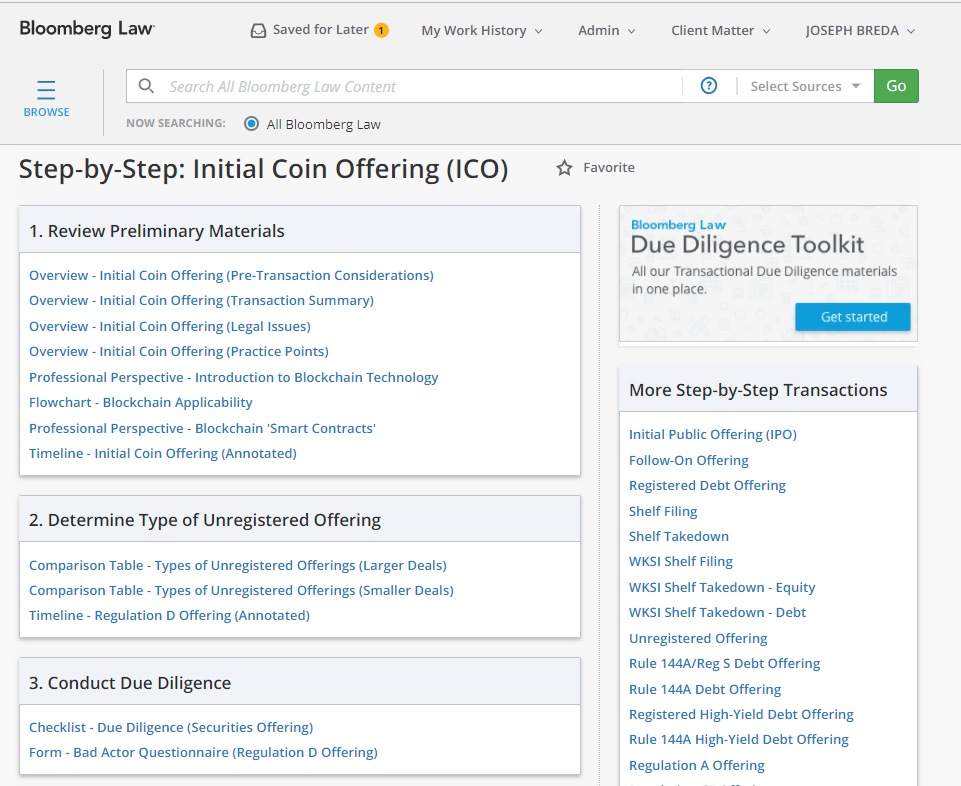Open the Initial Public Offering (IPO) link

tap(713, 435)
